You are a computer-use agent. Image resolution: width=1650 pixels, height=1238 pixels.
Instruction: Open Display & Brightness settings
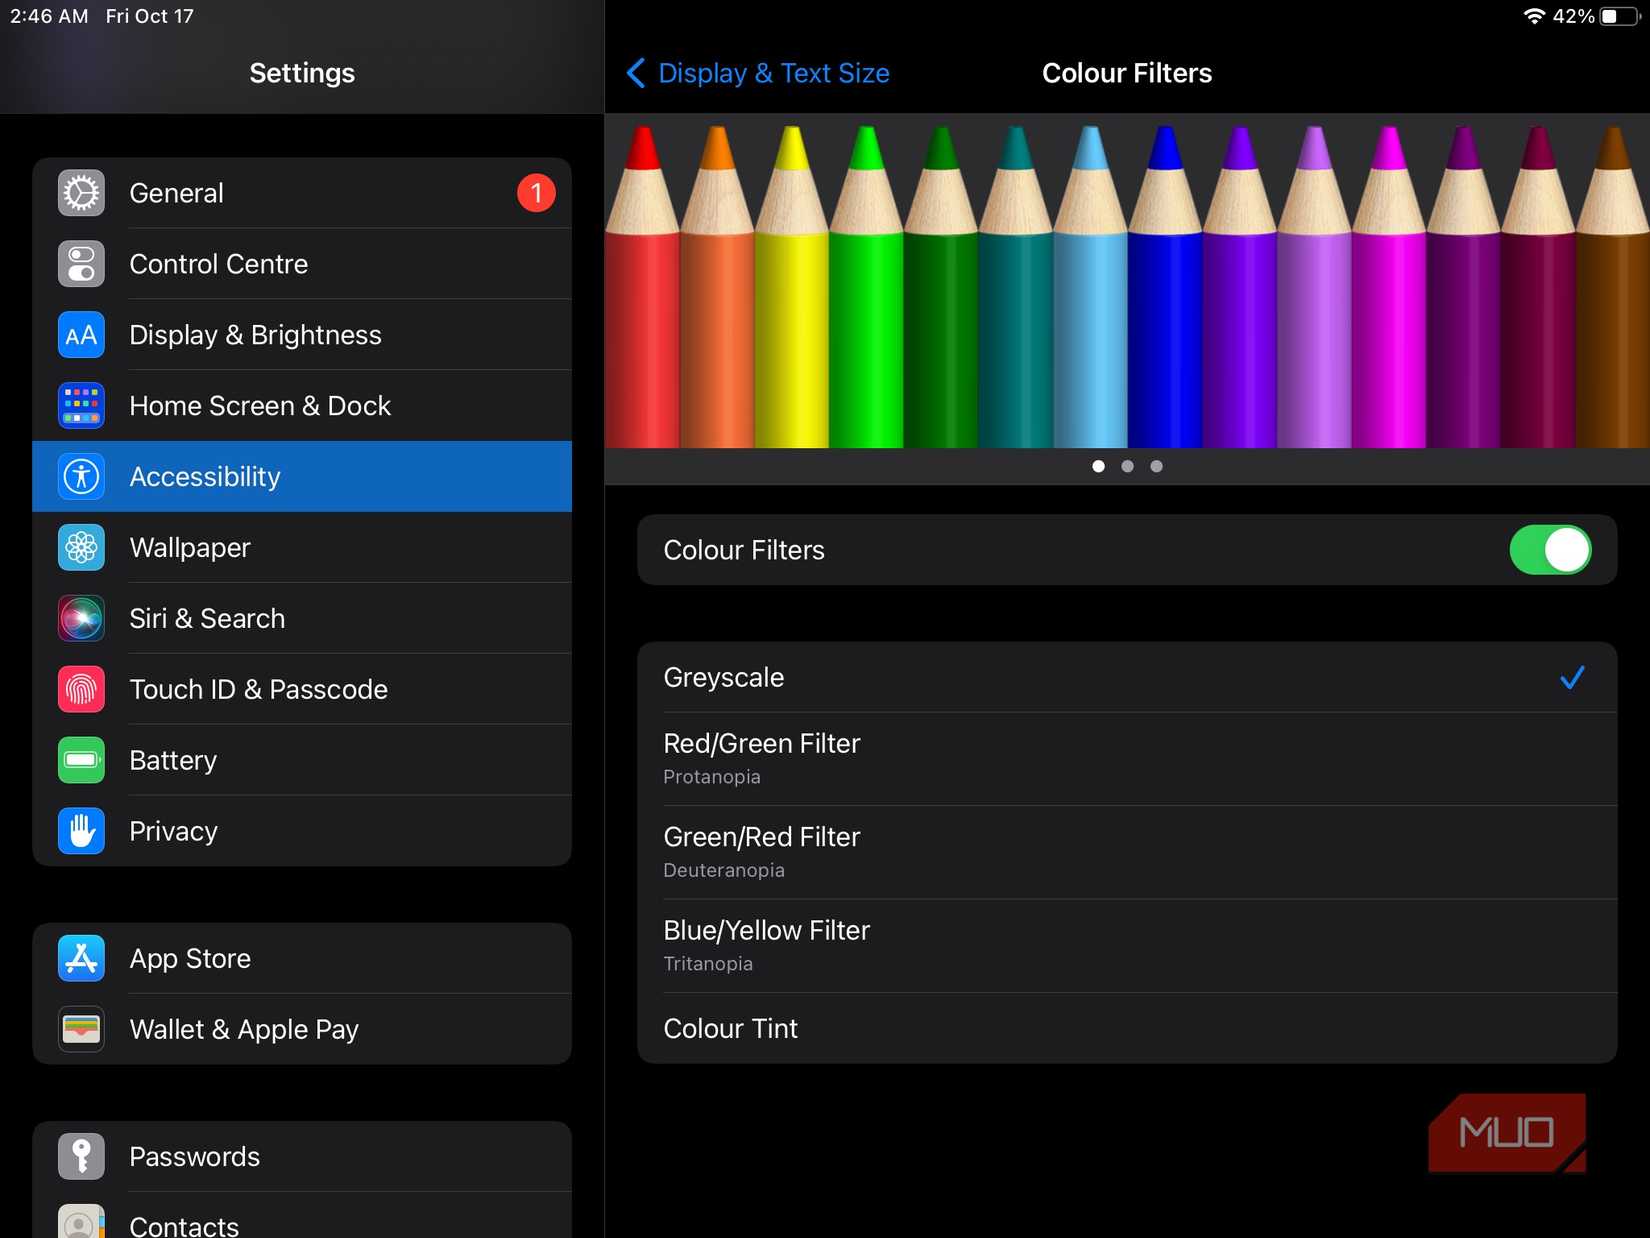[81, 334]
